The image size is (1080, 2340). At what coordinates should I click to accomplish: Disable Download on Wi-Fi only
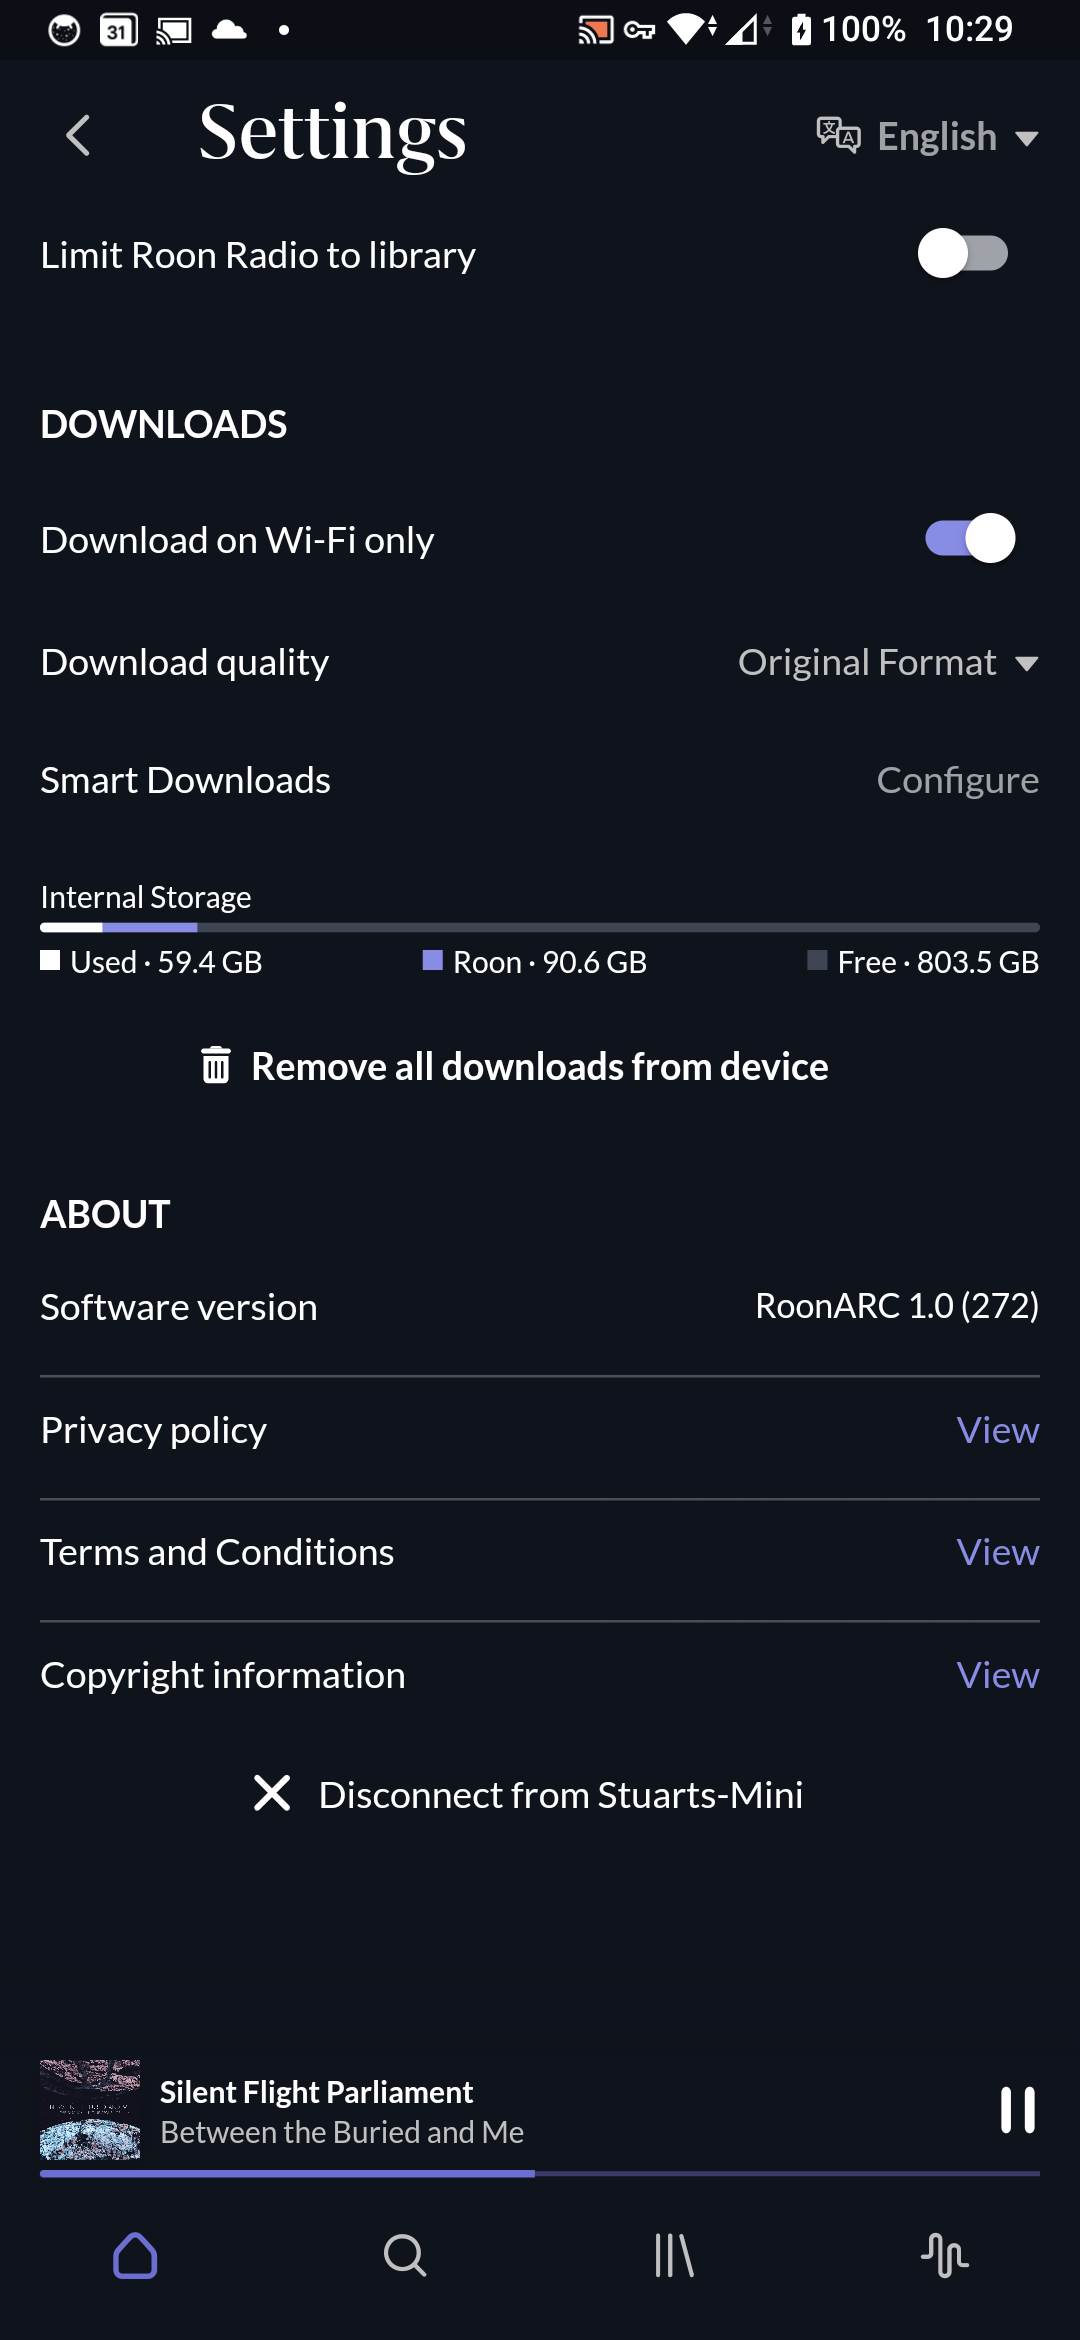pyautogui.click(x=970, y=539)
